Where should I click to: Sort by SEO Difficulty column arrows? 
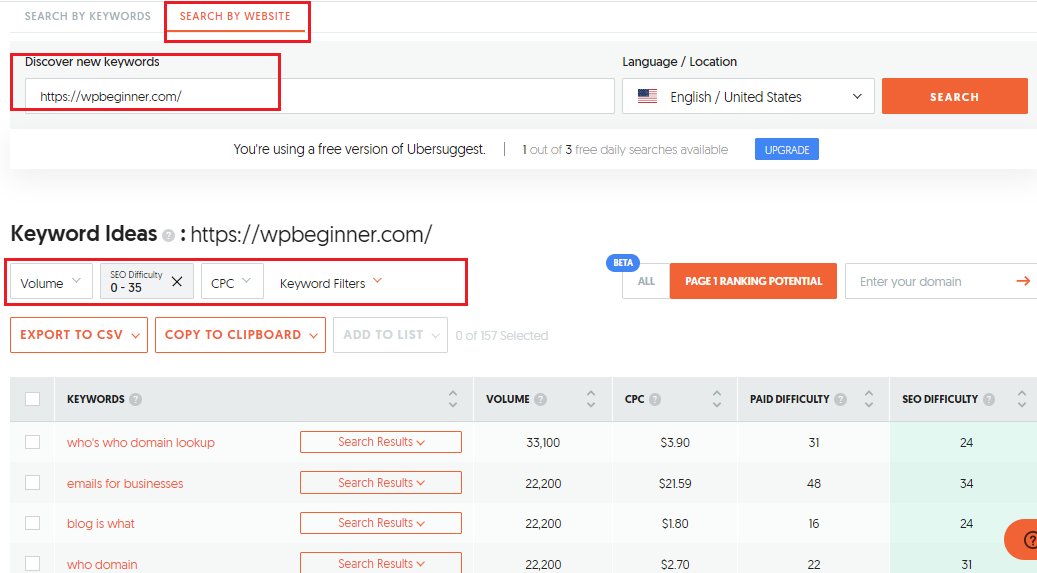point(1022,398)
